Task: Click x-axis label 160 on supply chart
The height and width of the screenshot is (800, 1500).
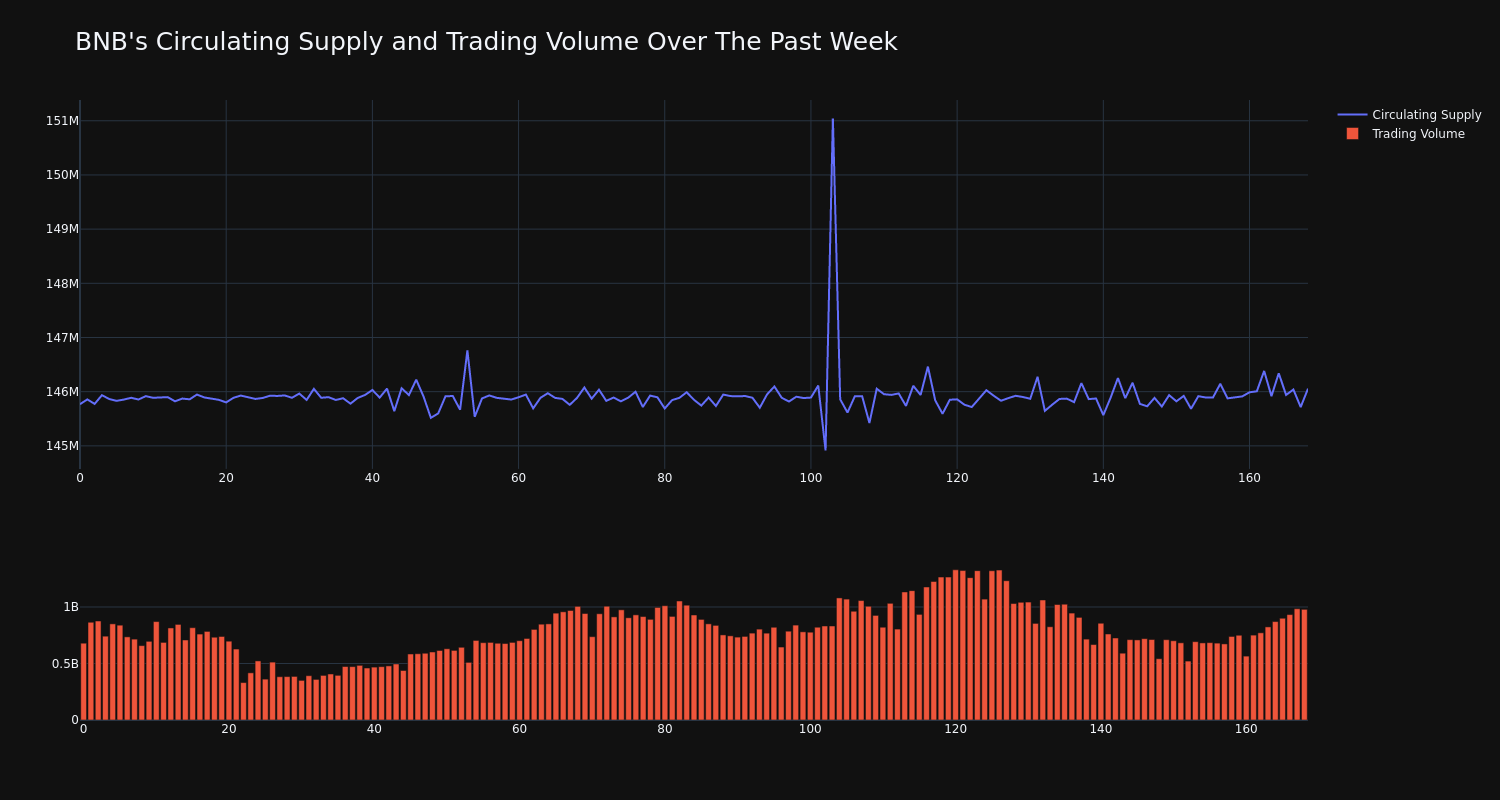Action: coord(1249,478)
